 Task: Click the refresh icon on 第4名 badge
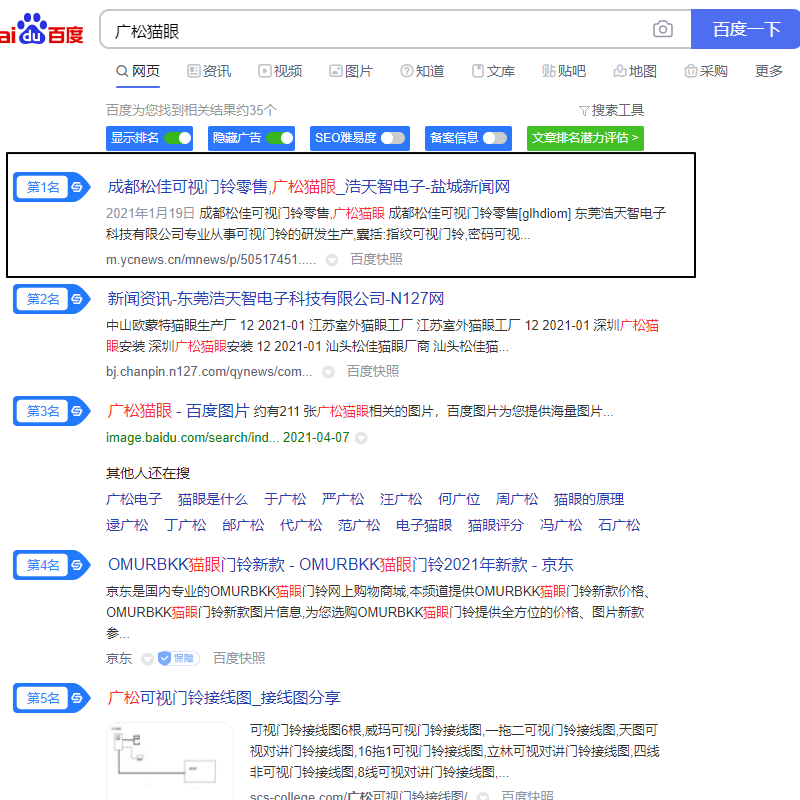click(x=77, y=565)
